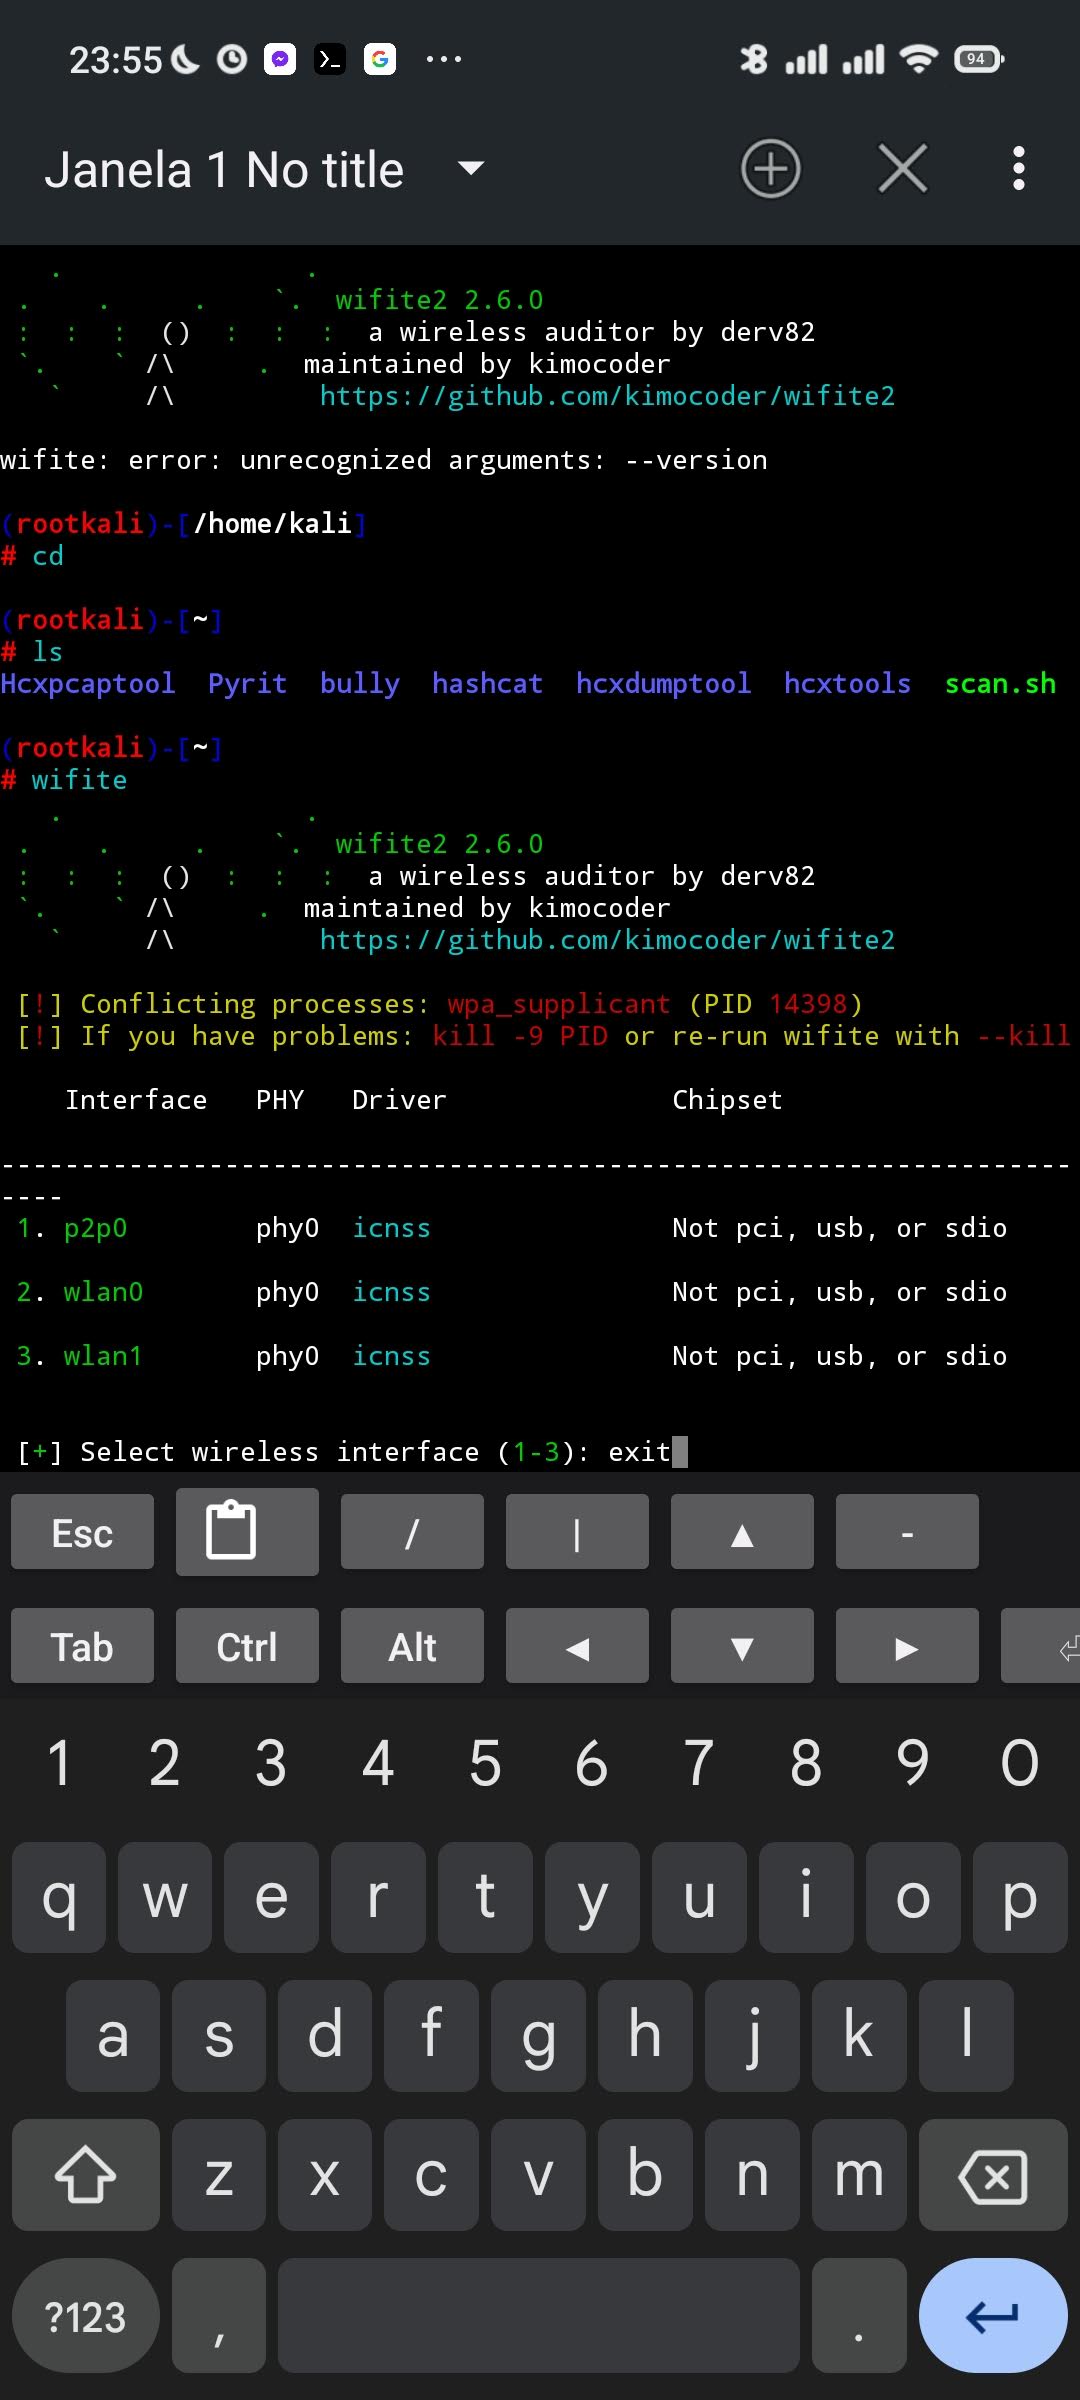Viewport: 1080px width, 2400px height.
Task: Tap the spacebar on keyboard
Action: pos(538,2316)
